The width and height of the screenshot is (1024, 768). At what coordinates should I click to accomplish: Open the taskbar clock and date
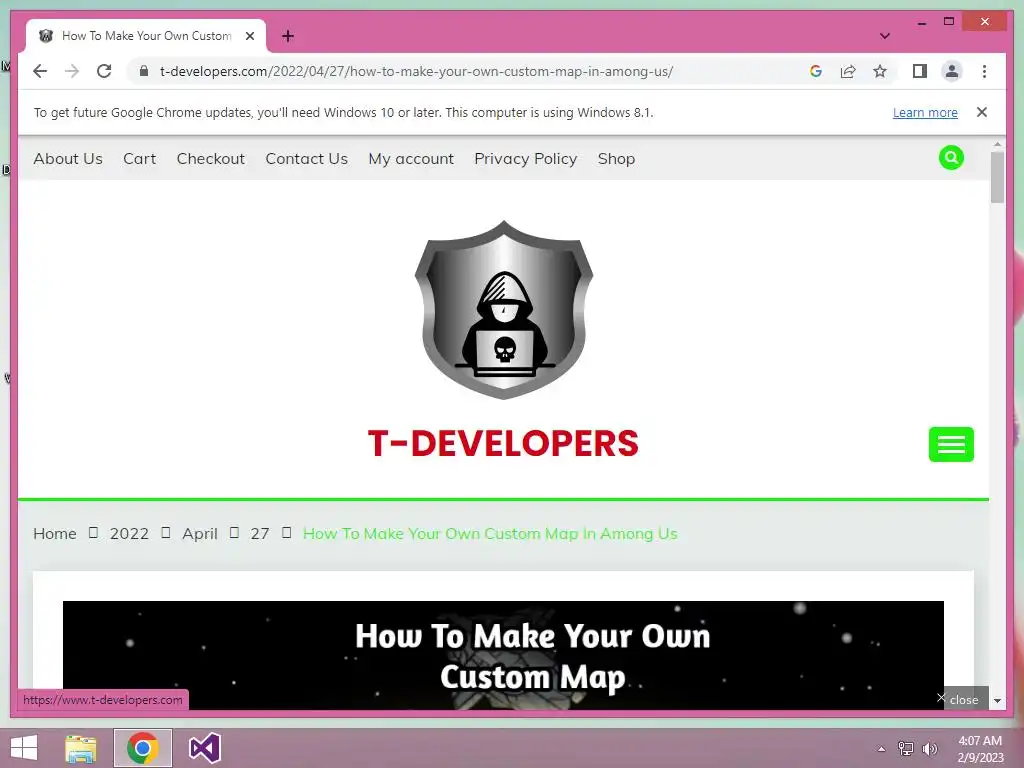(x=980, y=749)
